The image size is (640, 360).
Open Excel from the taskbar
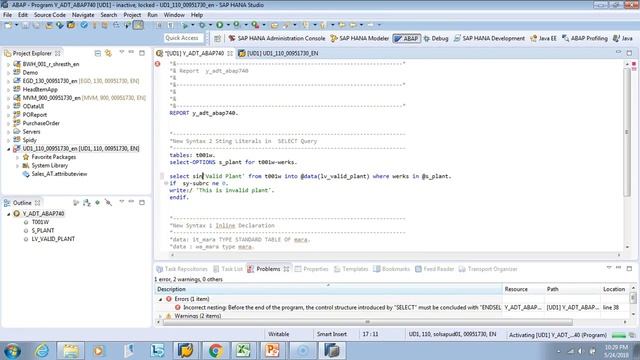point(244,351)
